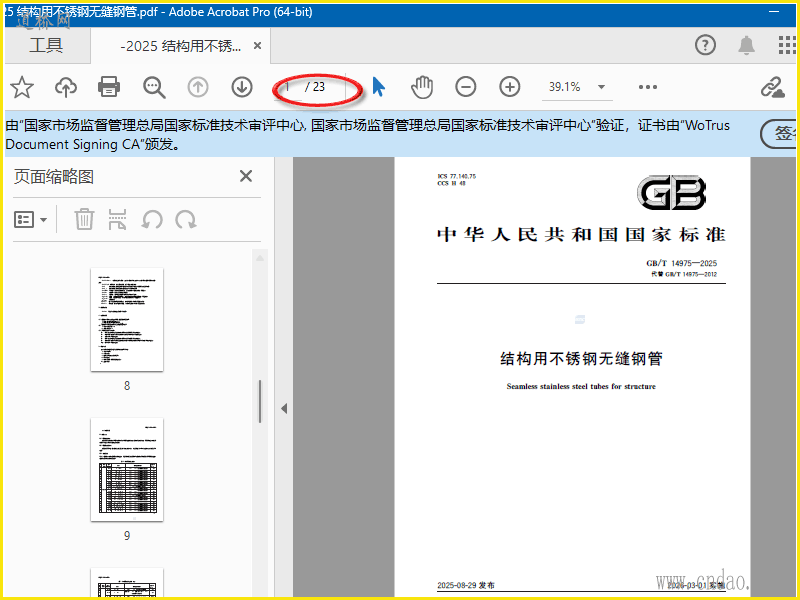Click the 2025-08-29 发布 date text
Image resolution: width=800 pixels, height=600 pixels.
point(466,585)
